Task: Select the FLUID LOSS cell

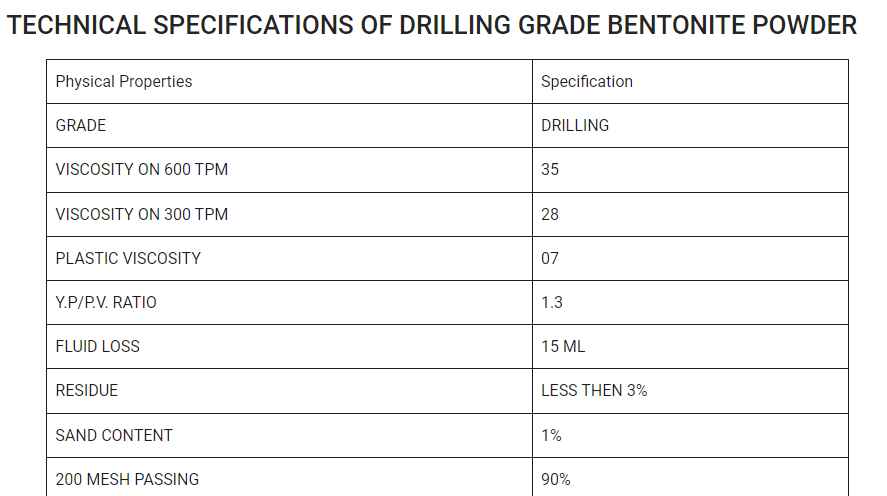Action: pos(290,347)
